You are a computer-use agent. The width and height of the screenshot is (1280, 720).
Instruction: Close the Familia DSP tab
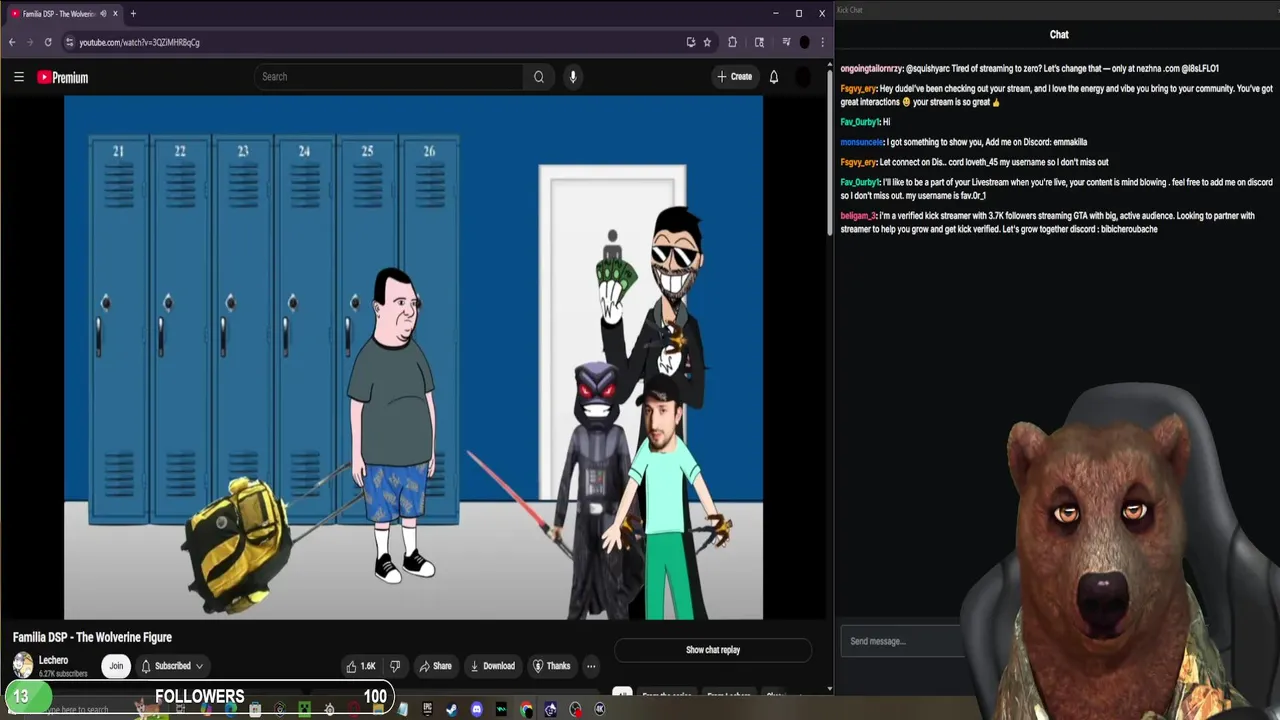(115, 14)
